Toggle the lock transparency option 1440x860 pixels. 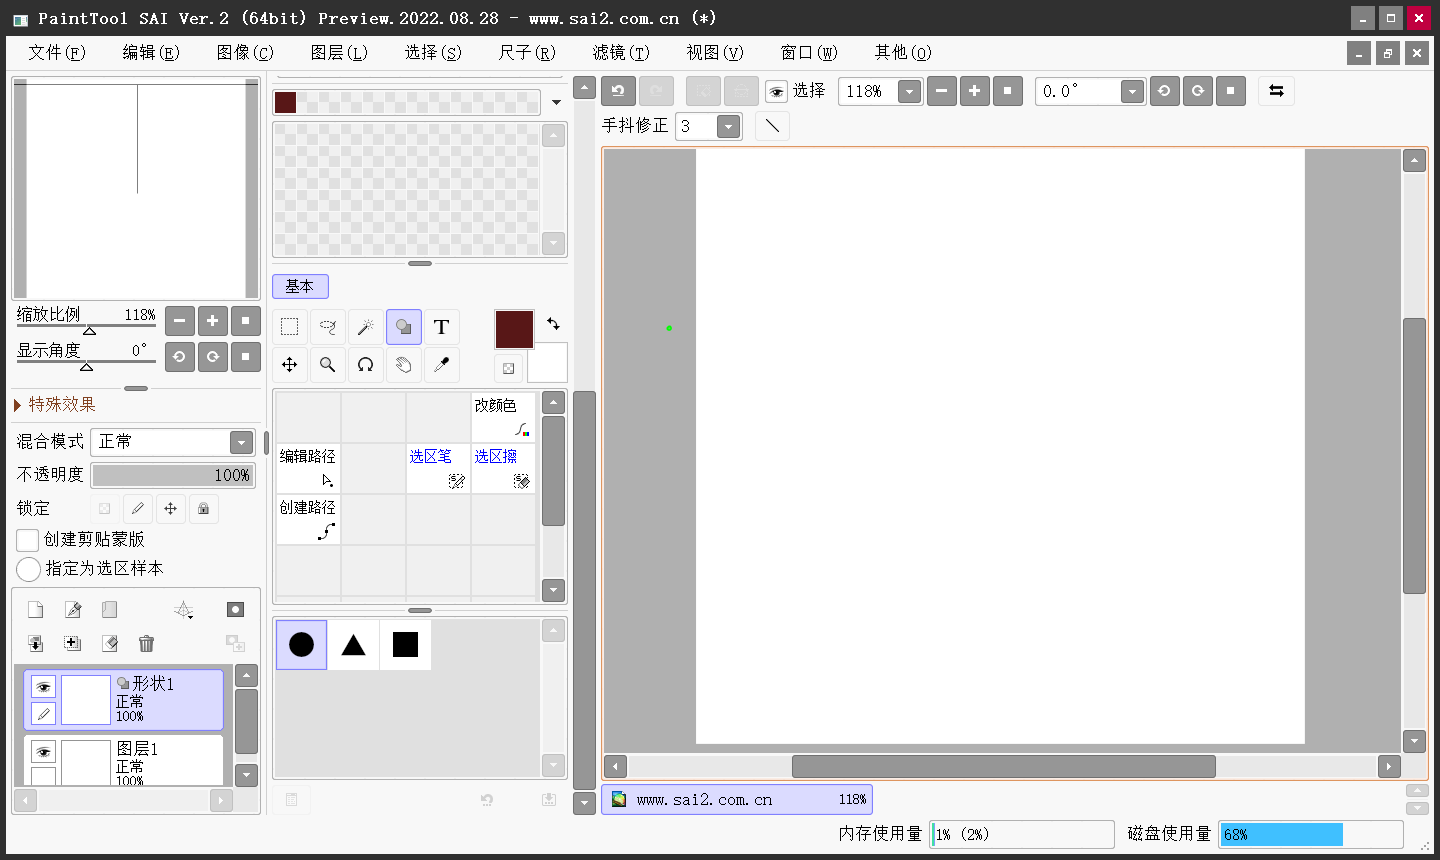pyautogui.click(x=105, y=509)
